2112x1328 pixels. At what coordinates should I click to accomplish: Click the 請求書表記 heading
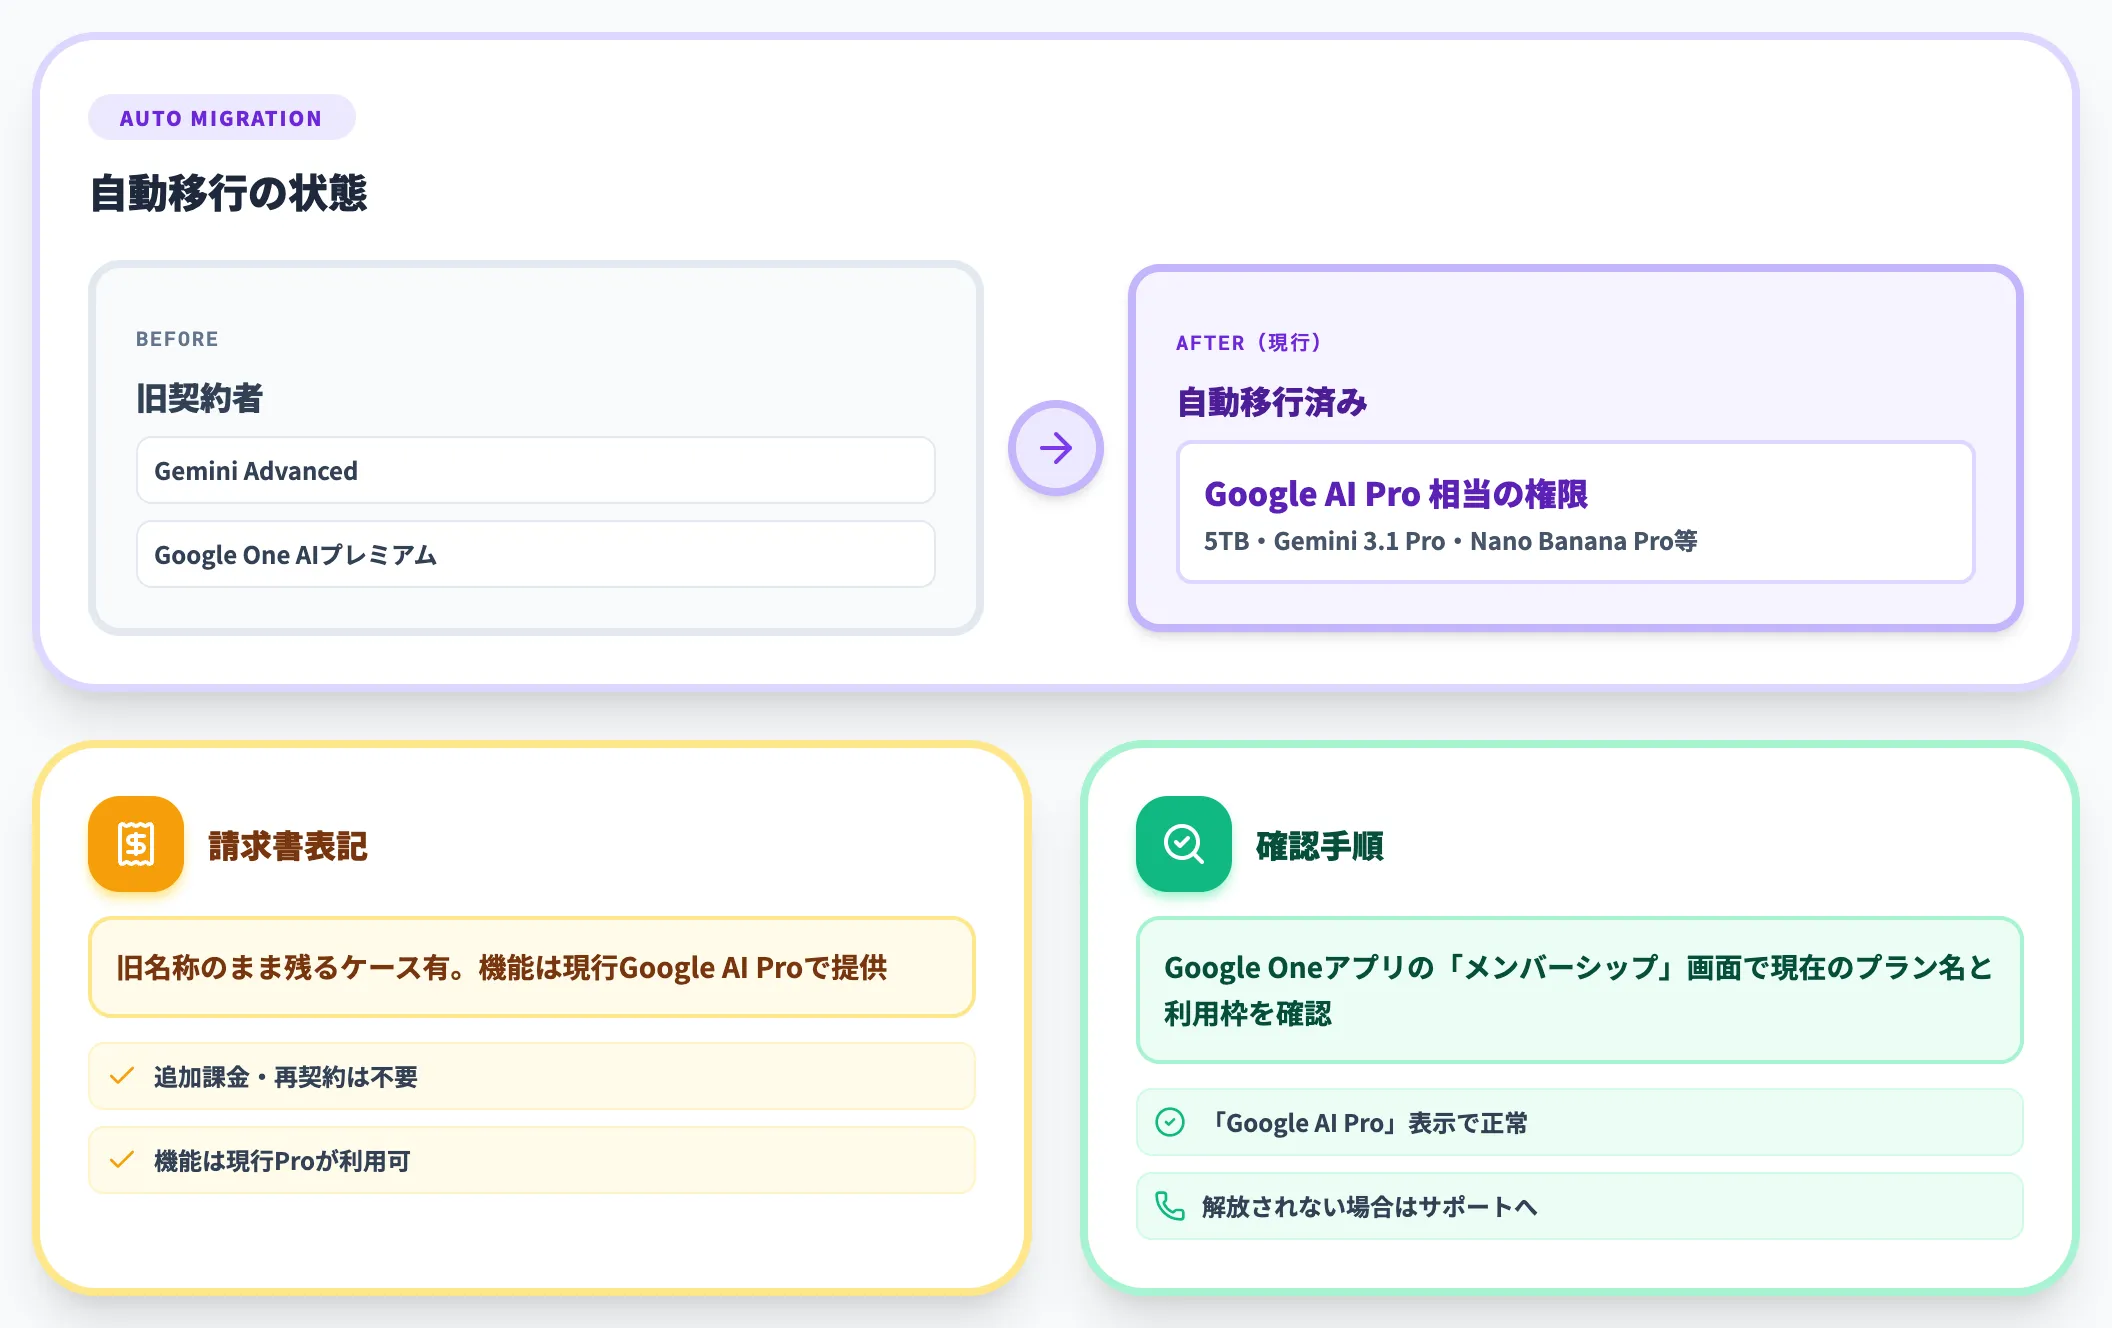[x=288, y=846]
